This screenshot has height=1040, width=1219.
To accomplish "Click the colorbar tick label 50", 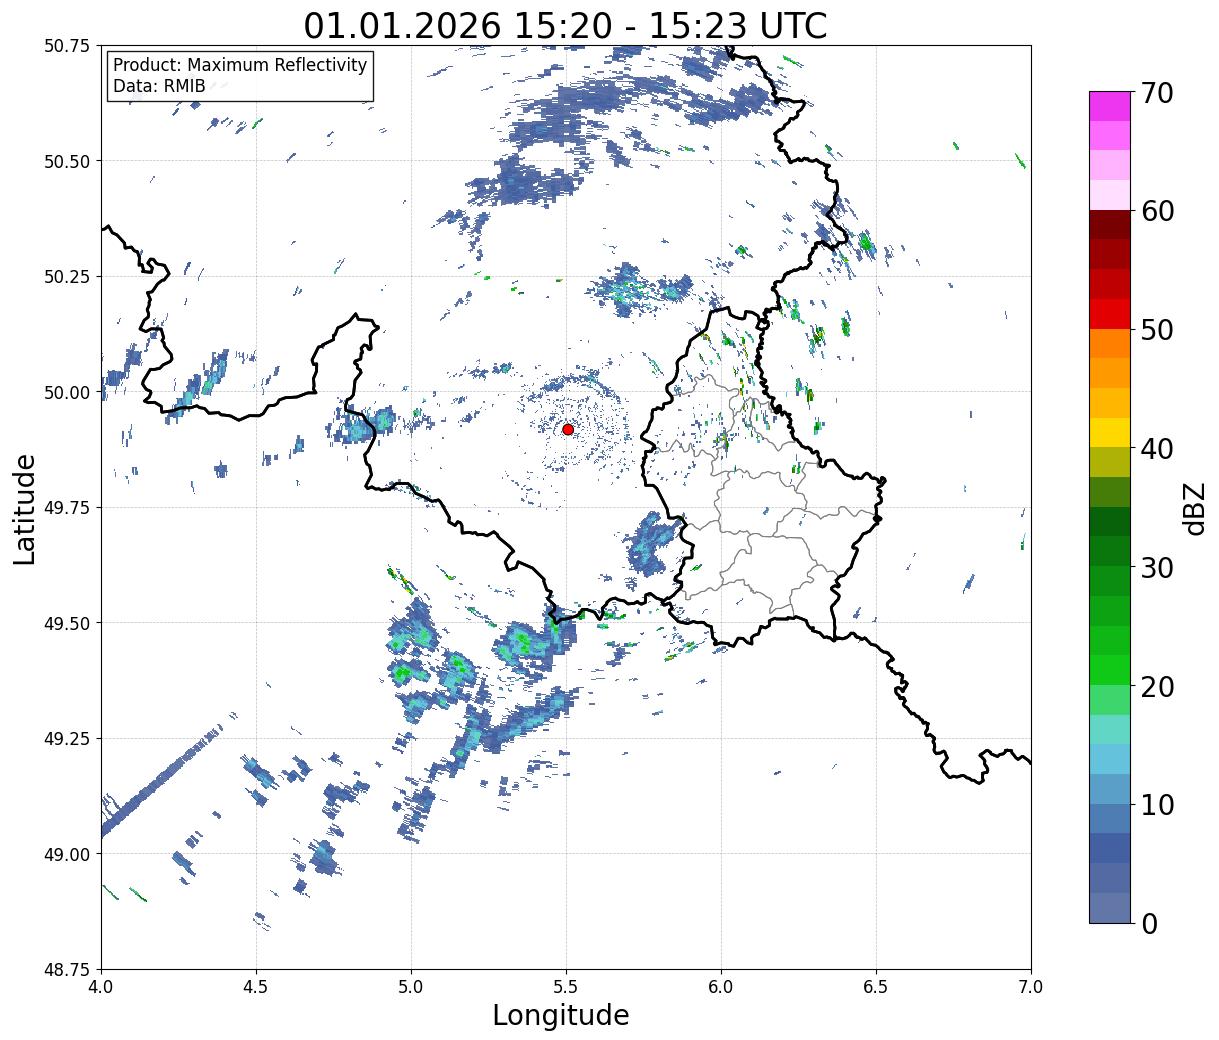I will (x=1156, y=330).
